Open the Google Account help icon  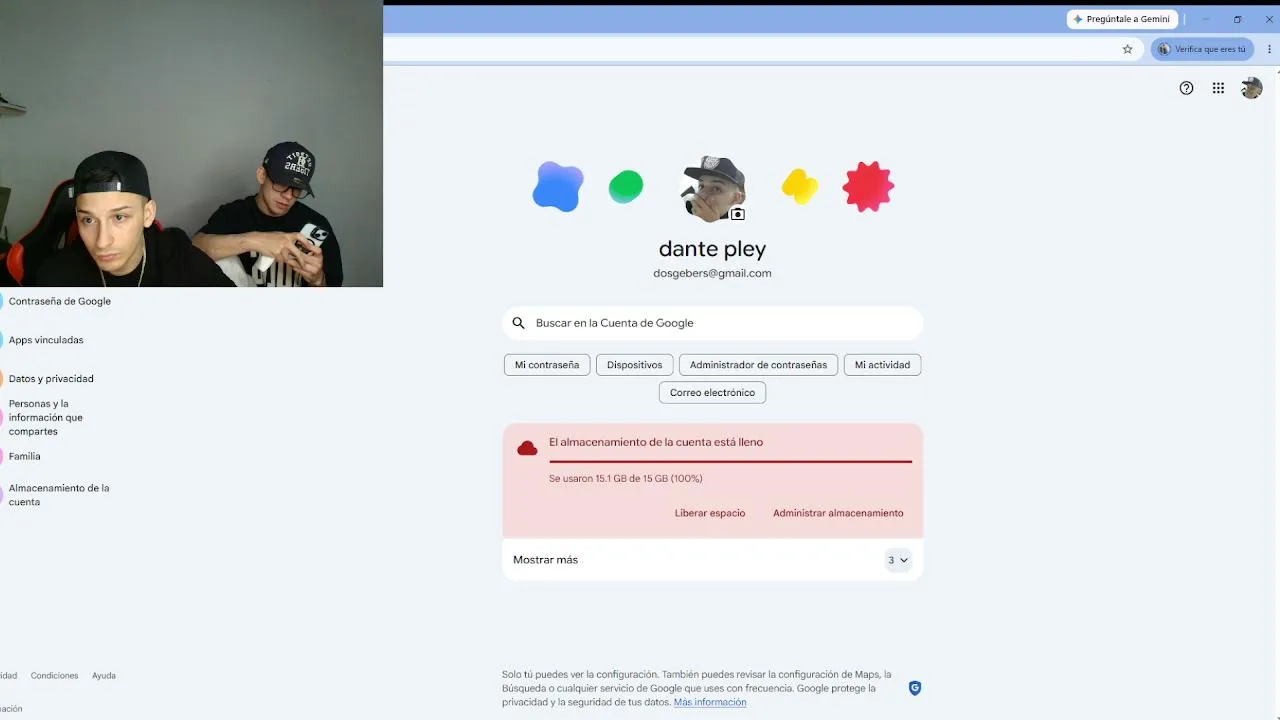[1186, 88]
